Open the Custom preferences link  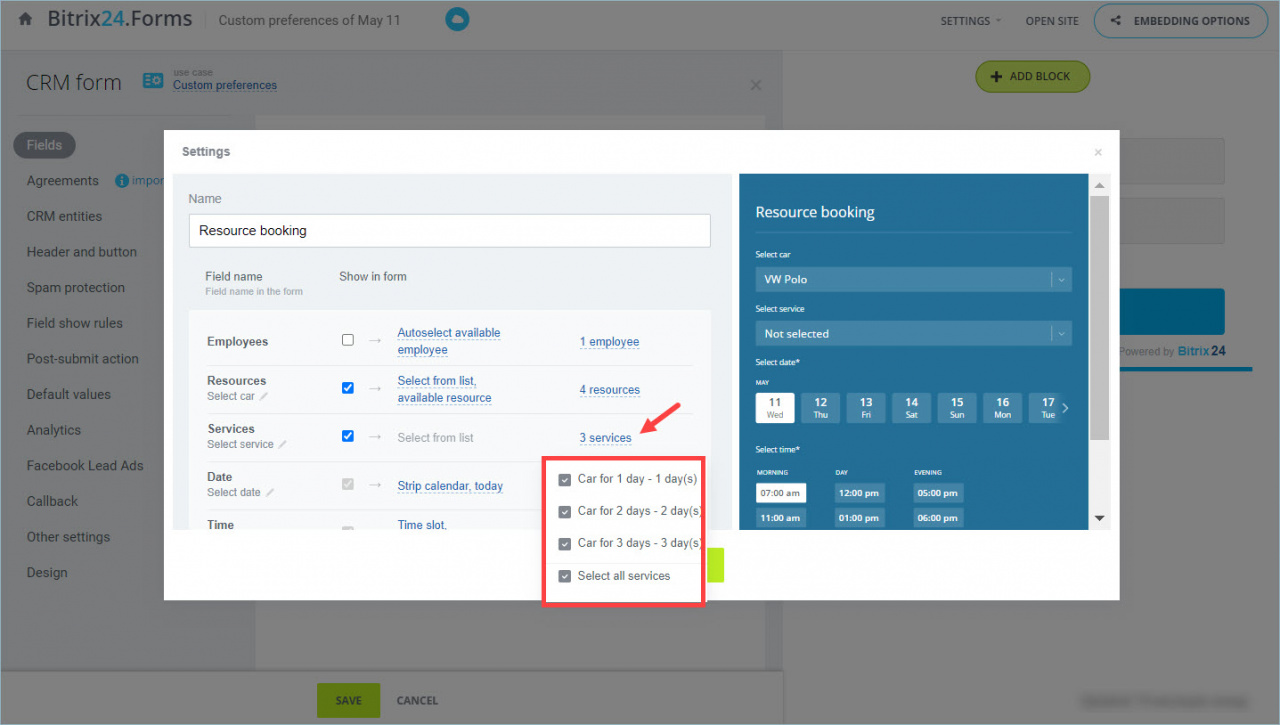pyautogui.click(x=225, y=86)
